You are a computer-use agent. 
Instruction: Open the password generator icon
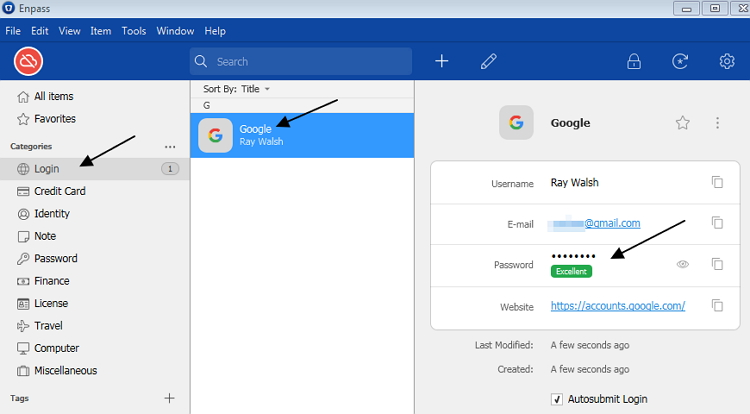click(x=681, y=62)
